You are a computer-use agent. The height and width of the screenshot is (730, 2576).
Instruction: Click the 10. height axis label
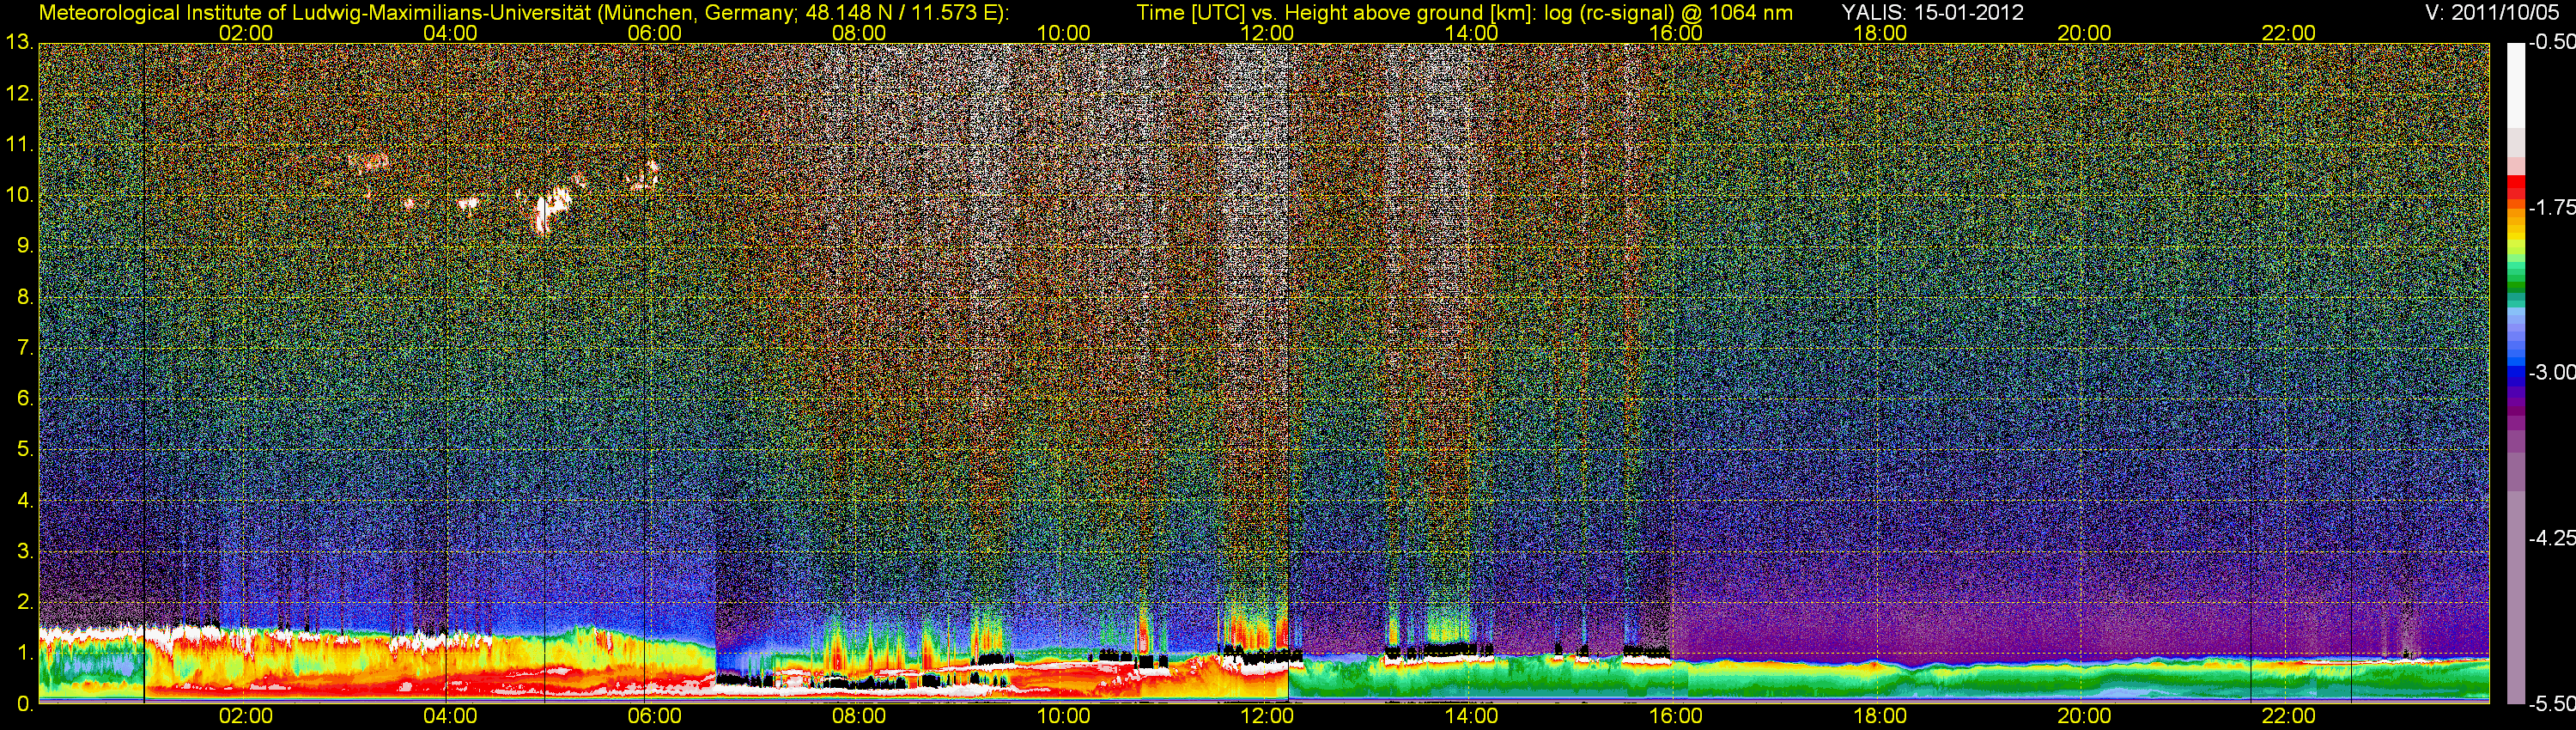19,195
